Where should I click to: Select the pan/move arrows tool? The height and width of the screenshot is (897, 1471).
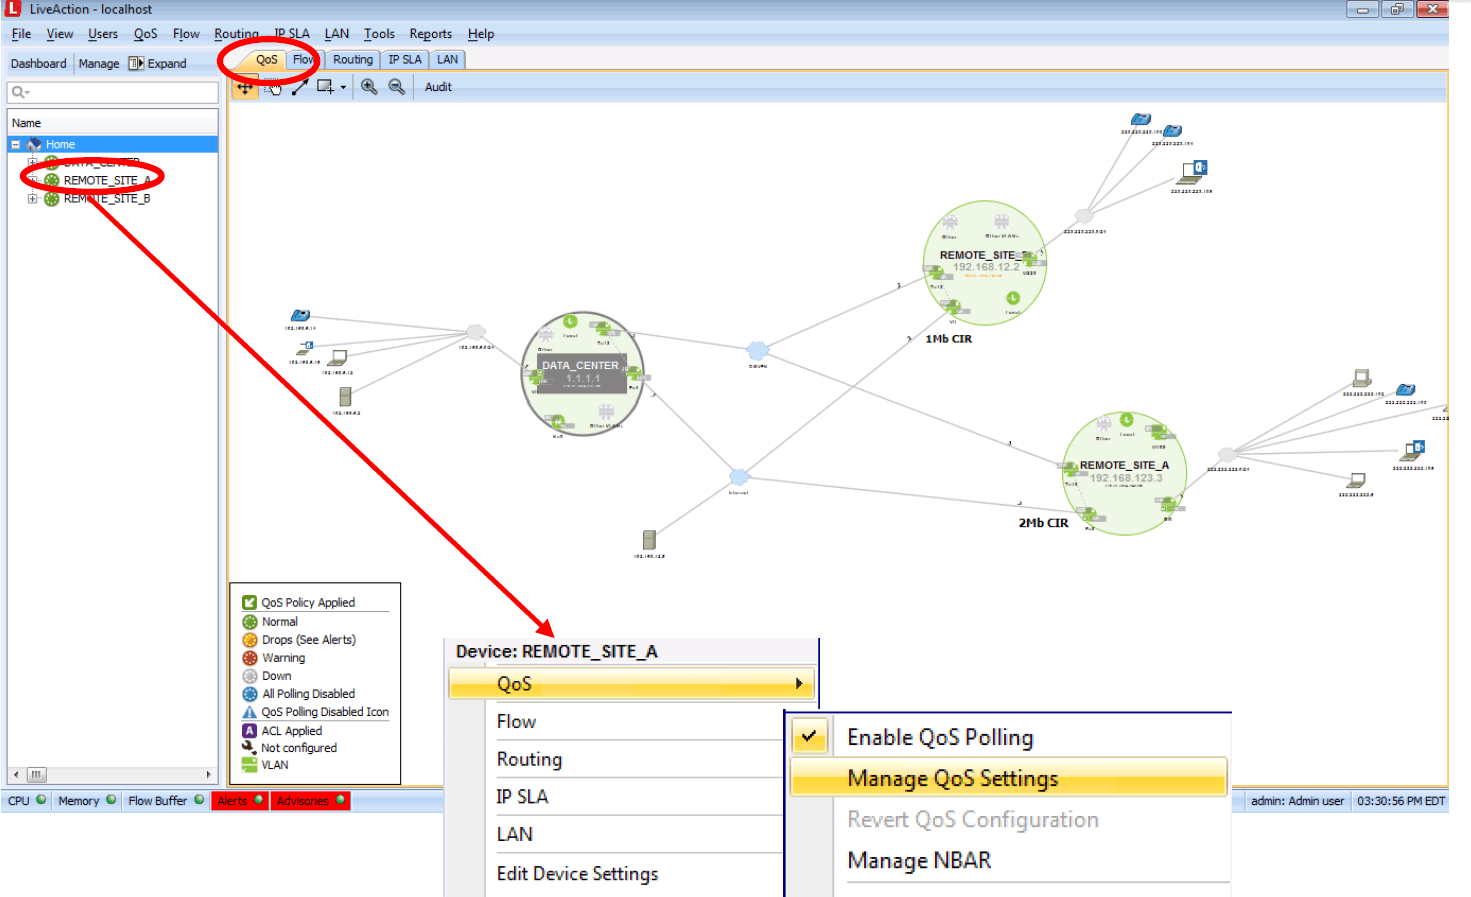(x=245, y=87)
